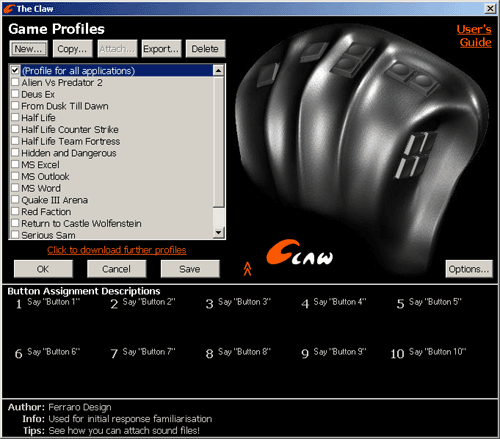The height and width of the screenshot is (439, 500).
Task: Enable Half Life Counter Strike checkbox
Action: coord(15,129)
